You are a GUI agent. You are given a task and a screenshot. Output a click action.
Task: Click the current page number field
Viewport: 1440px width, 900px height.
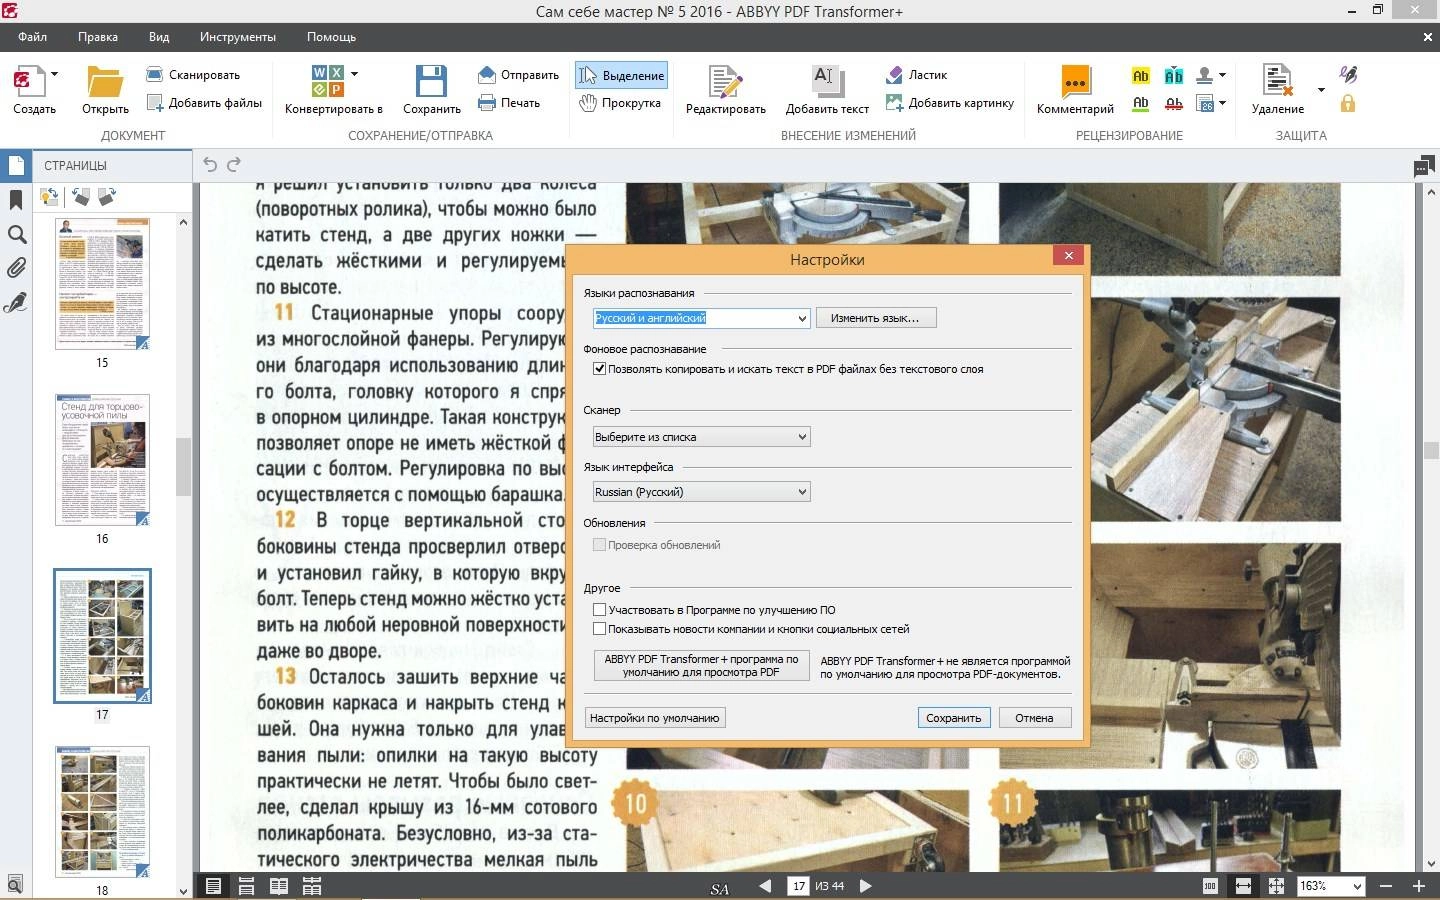(798, 886)
